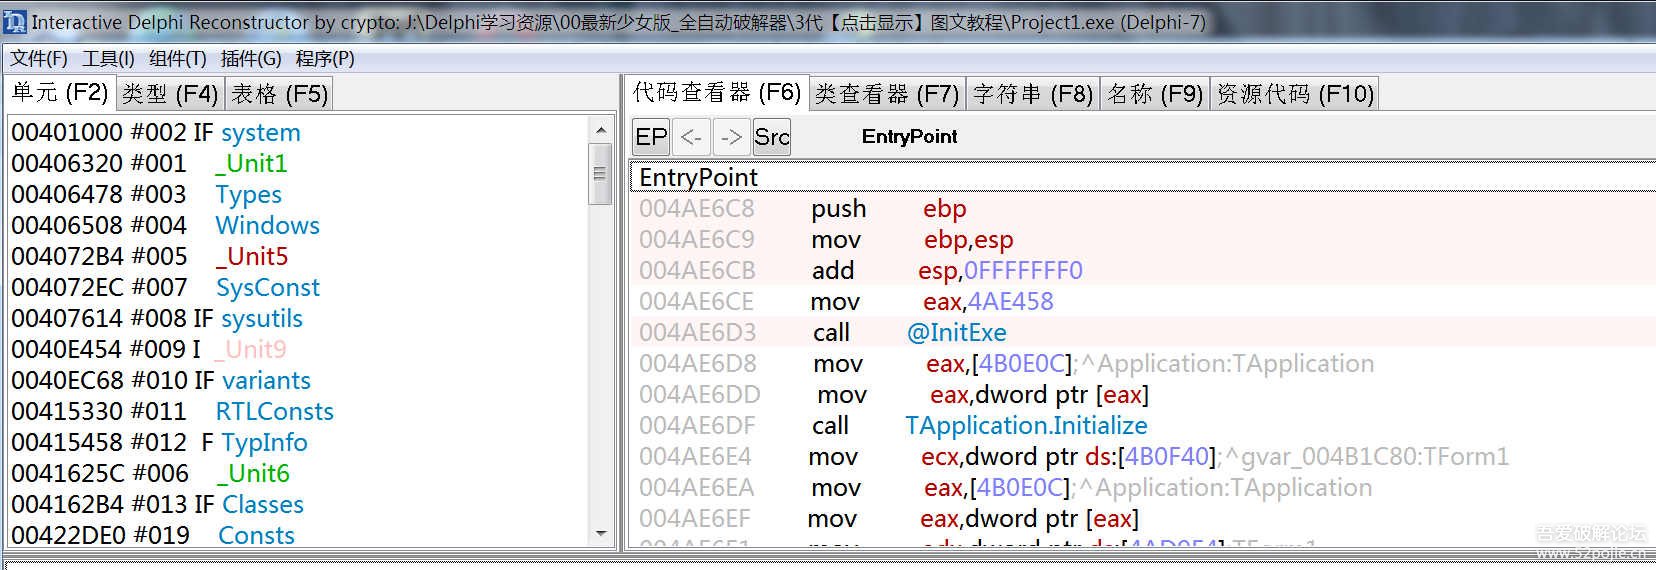Select the sysutils unit row
This screenshot has width=1656, height=570.
298,319
